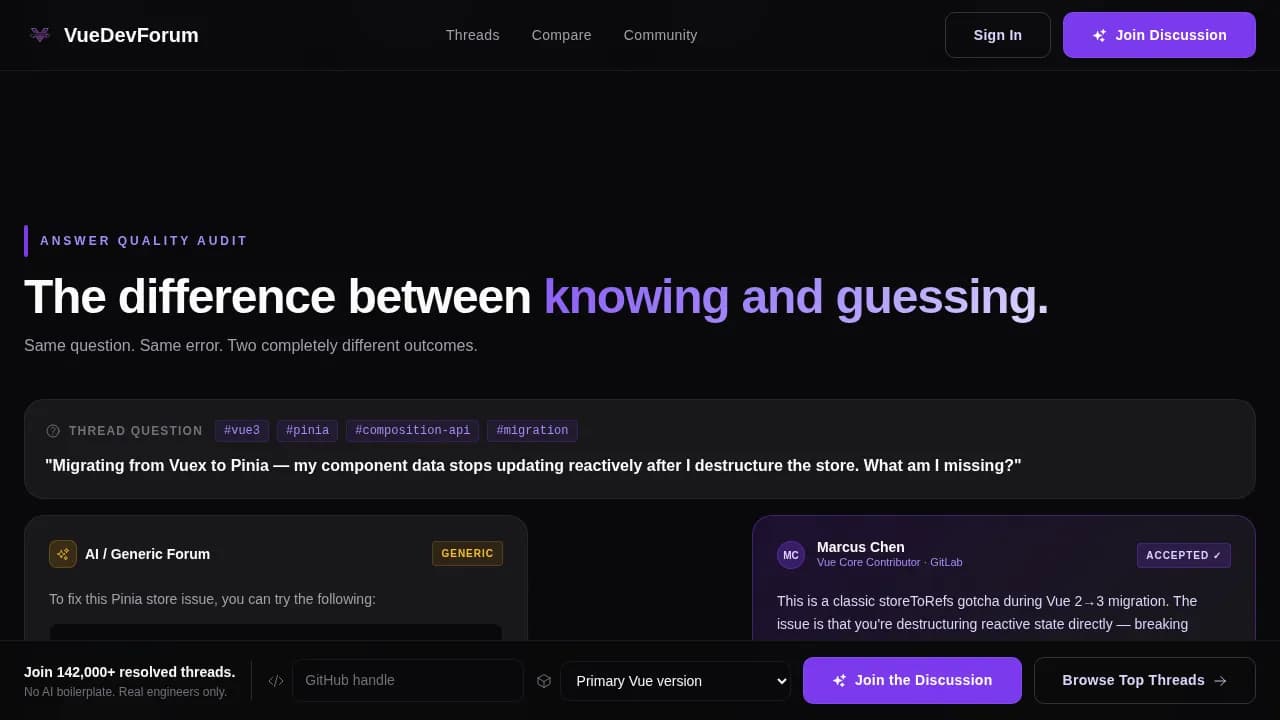Click the question mark icon beside Thread Question

[53, 431]
